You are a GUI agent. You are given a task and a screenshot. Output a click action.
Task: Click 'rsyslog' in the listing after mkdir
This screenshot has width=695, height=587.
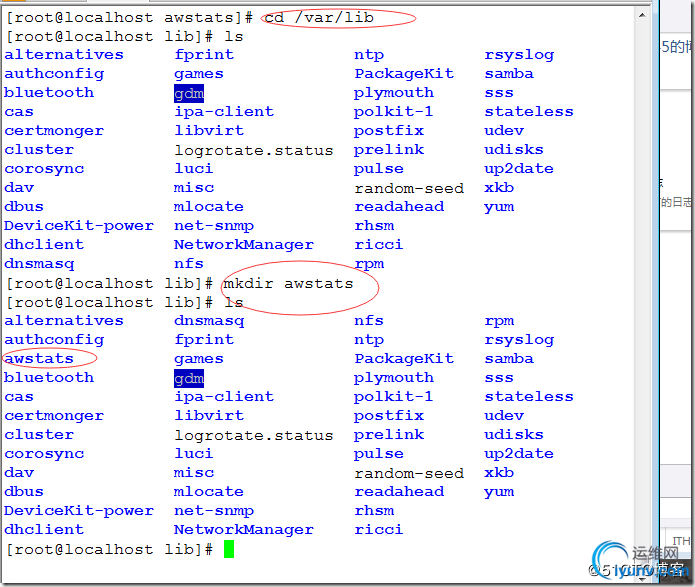pos(519,340)
